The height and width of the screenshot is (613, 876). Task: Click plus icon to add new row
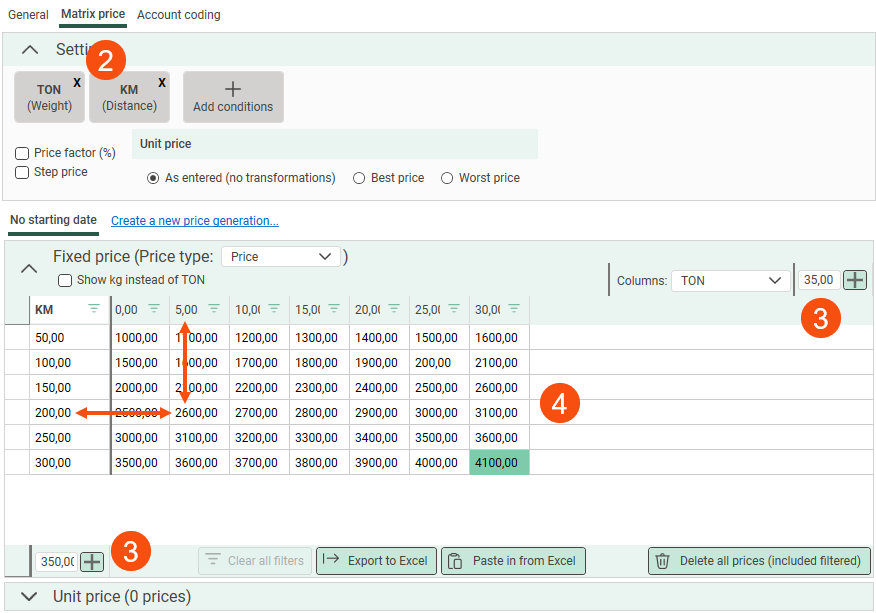pyautogui.click(x=92, y=561)
